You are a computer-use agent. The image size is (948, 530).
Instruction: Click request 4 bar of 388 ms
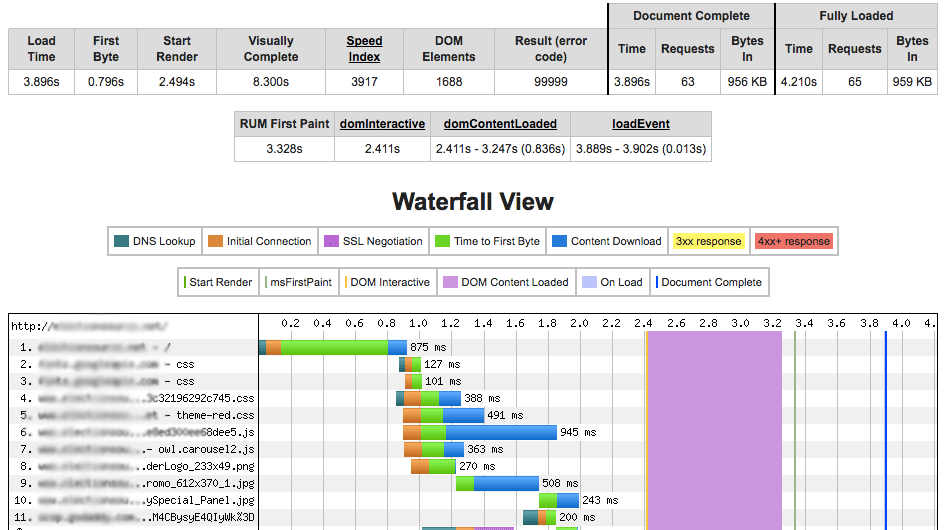coord(429,398)
